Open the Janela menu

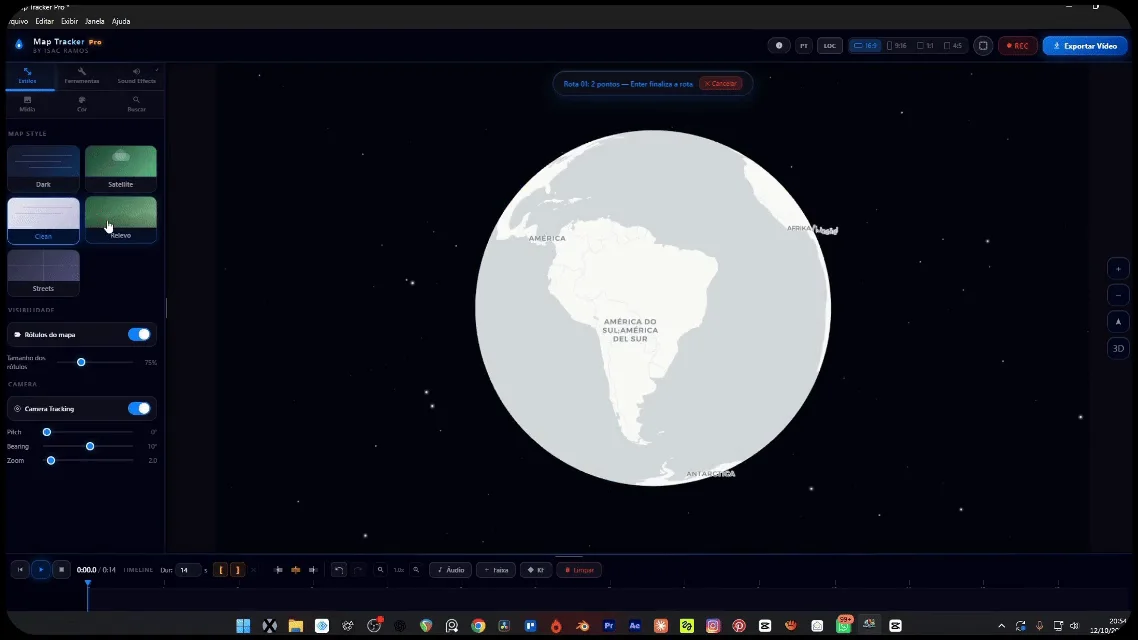point(95,21)
